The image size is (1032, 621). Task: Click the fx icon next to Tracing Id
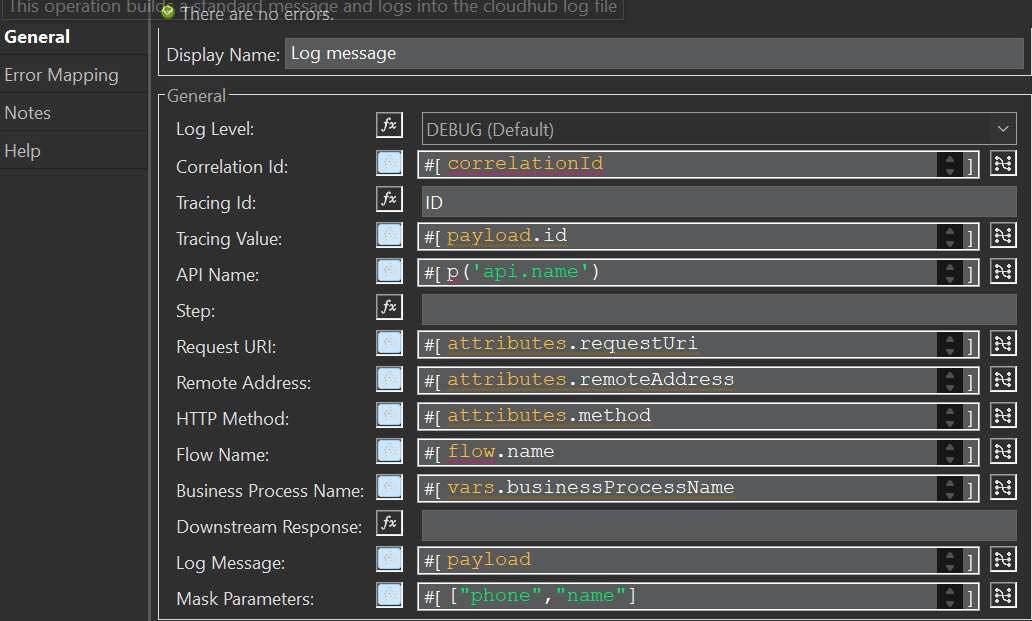(x=389, y=198)
